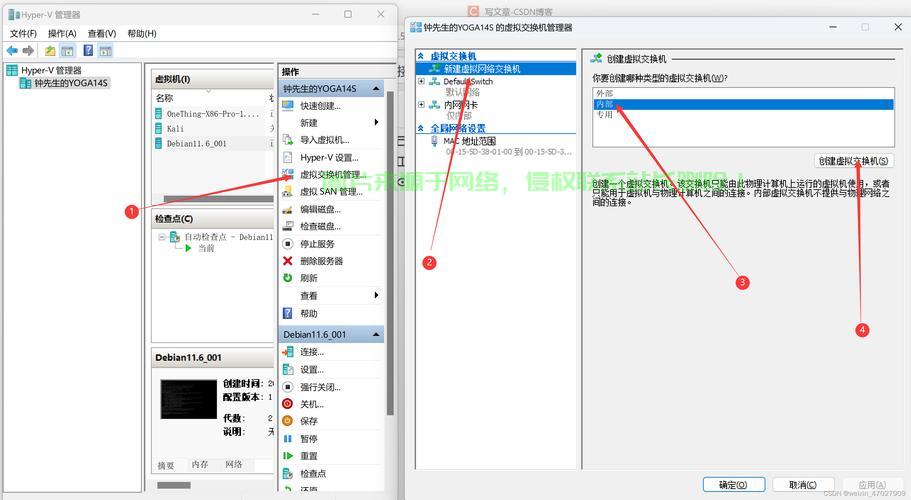The image size is (911, 500).
Task: Click 当前 checkpoint entry
Action: click(x=206, y=248)
